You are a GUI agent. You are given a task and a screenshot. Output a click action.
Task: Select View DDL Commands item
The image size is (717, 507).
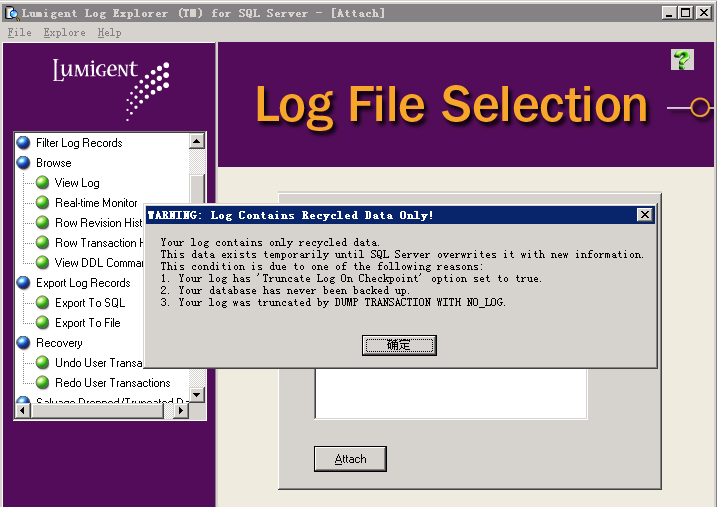tap(99, 263)
